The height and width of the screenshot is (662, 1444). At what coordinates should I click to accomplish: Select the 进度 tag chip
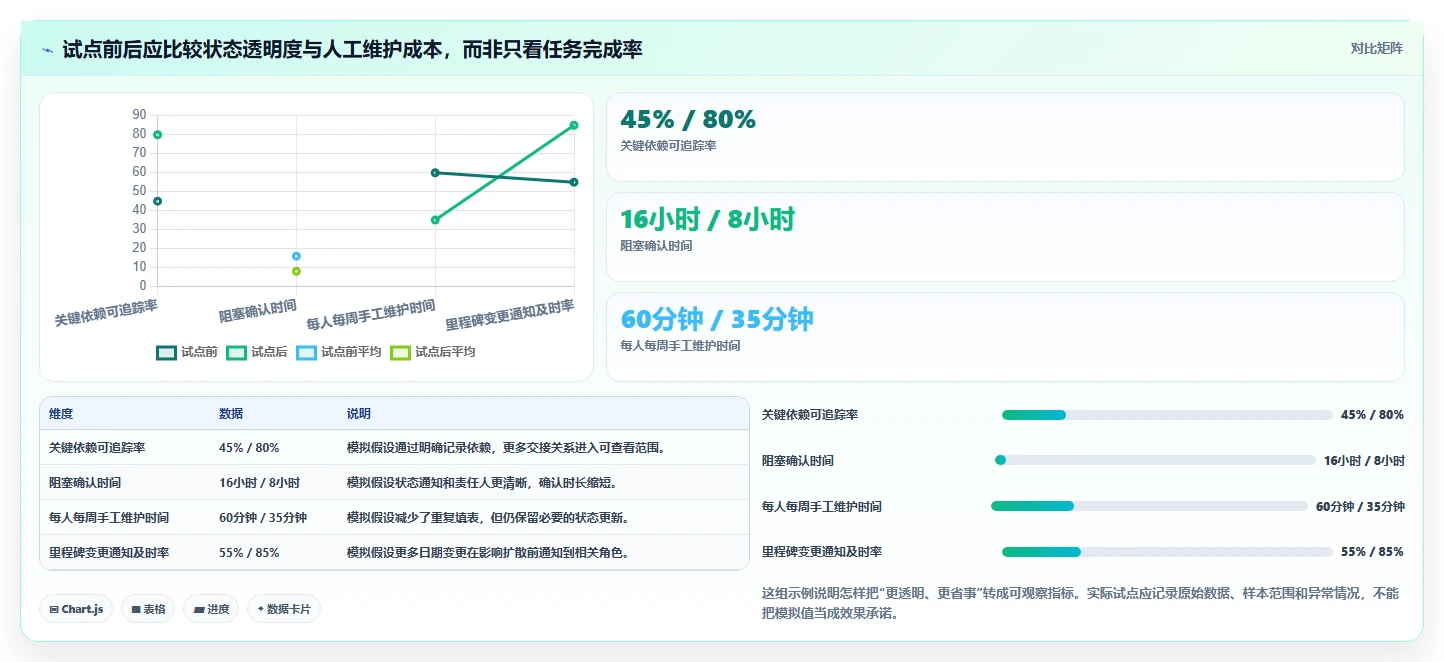click(x=211, y=609)
